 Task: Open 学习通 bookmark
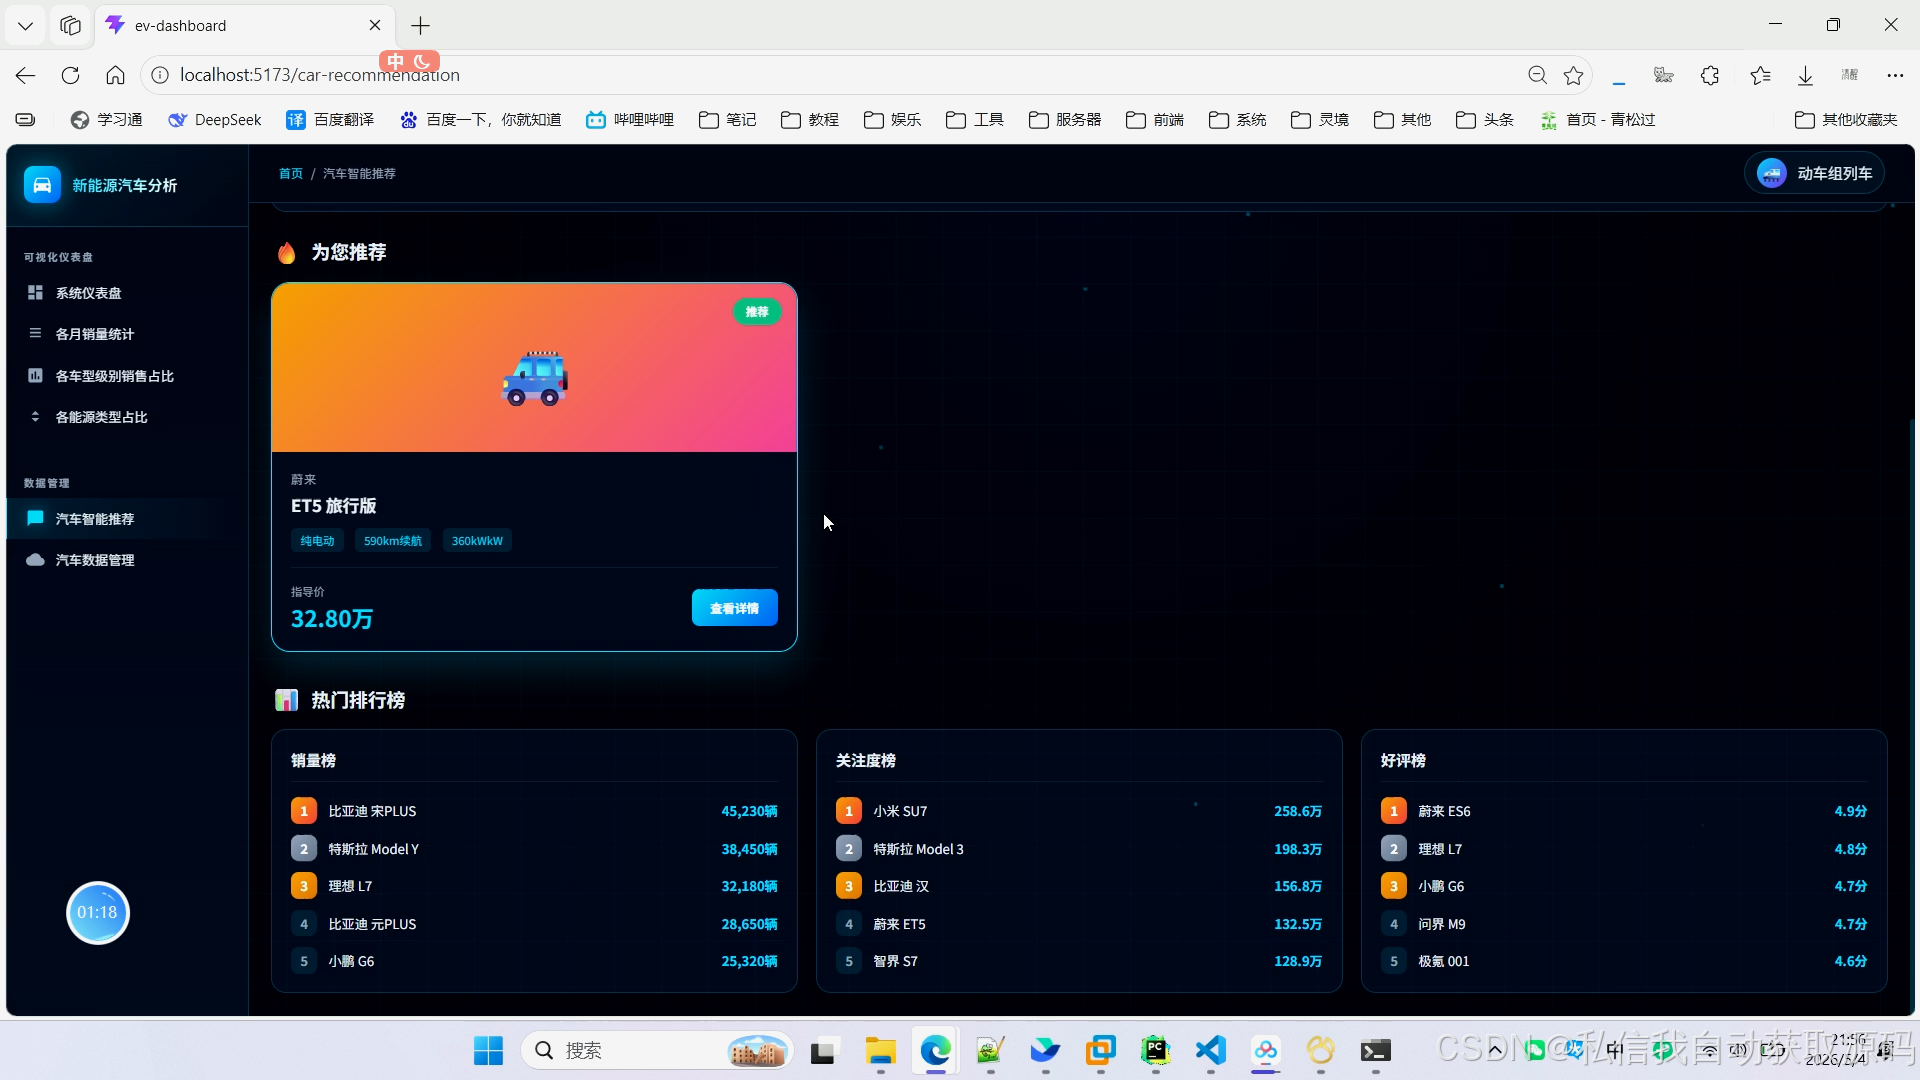pos(106,120)
